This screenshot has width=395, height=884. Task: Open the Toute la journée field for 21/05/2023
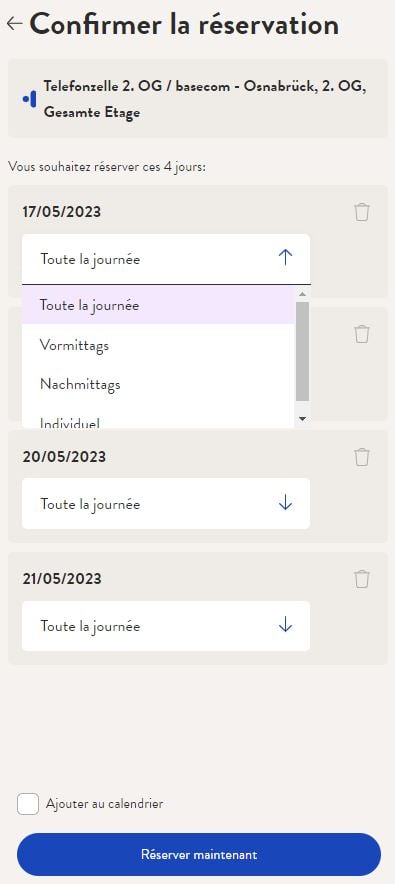tap(166, 626)
